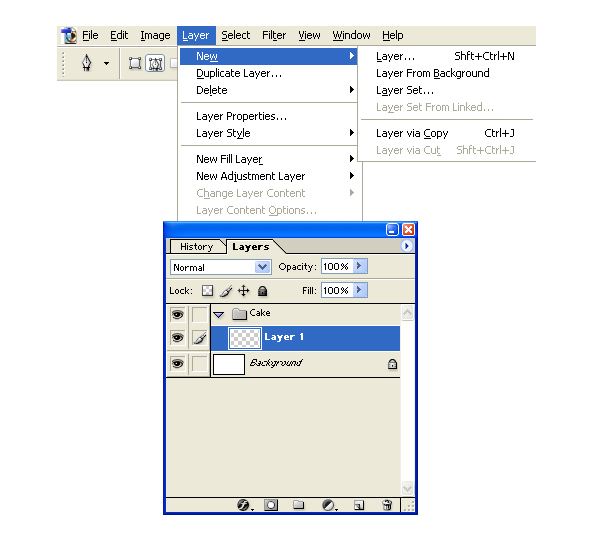Choose Layer... Shft+Ctrl+N in submenu
Viewport: 600px width, 543px height.
(x=446, y=56)
